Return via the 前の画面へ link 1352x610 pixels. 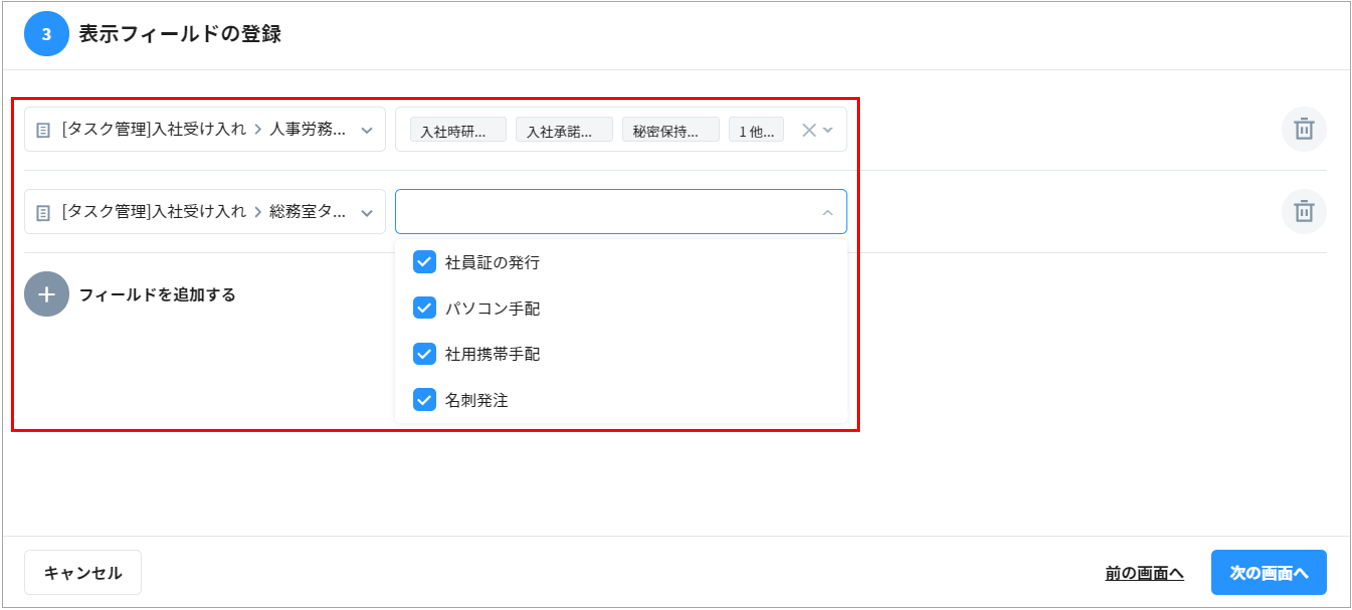[x=1144, y=573]
